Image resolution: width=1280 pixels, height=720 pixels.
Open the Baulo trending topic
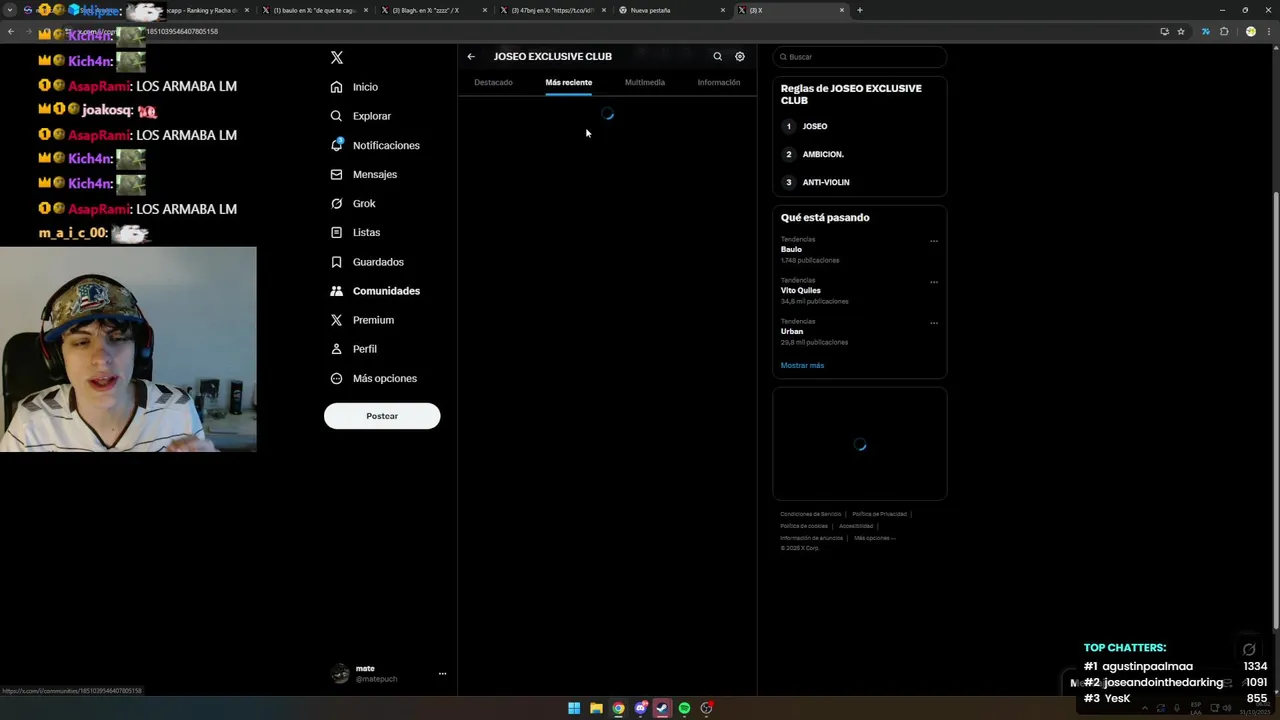[791, 249]
